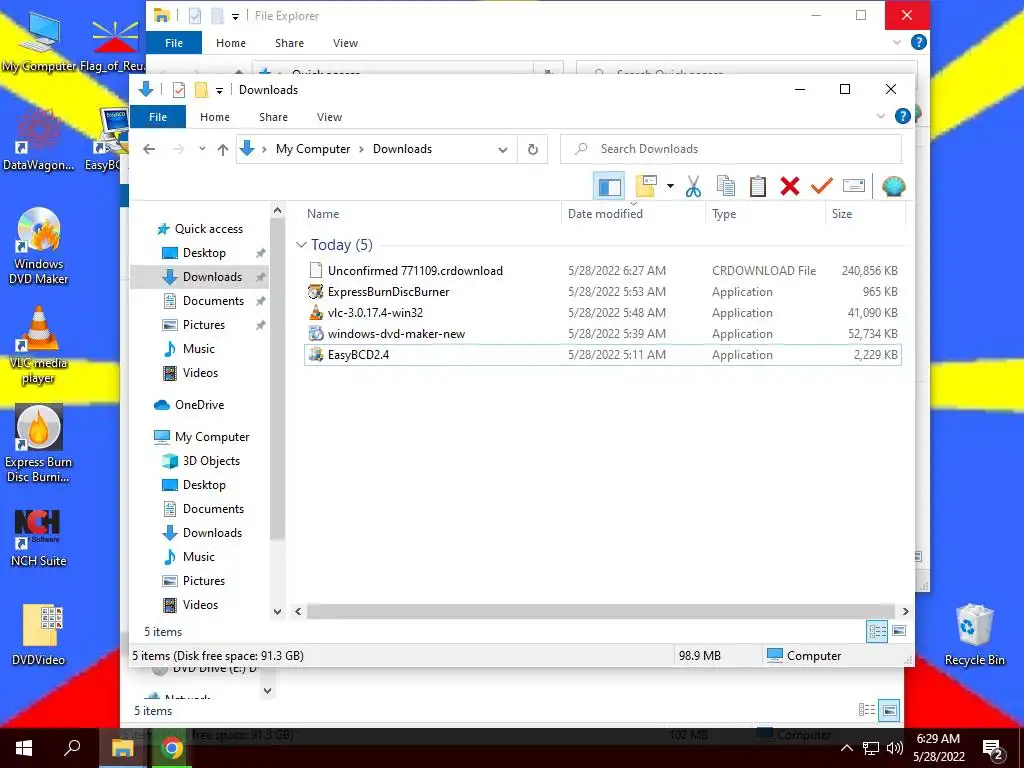The height and width of the screenshot is (768, 1024).
Task: Go back with the left arrow button
Action: (x=149, y=149)
